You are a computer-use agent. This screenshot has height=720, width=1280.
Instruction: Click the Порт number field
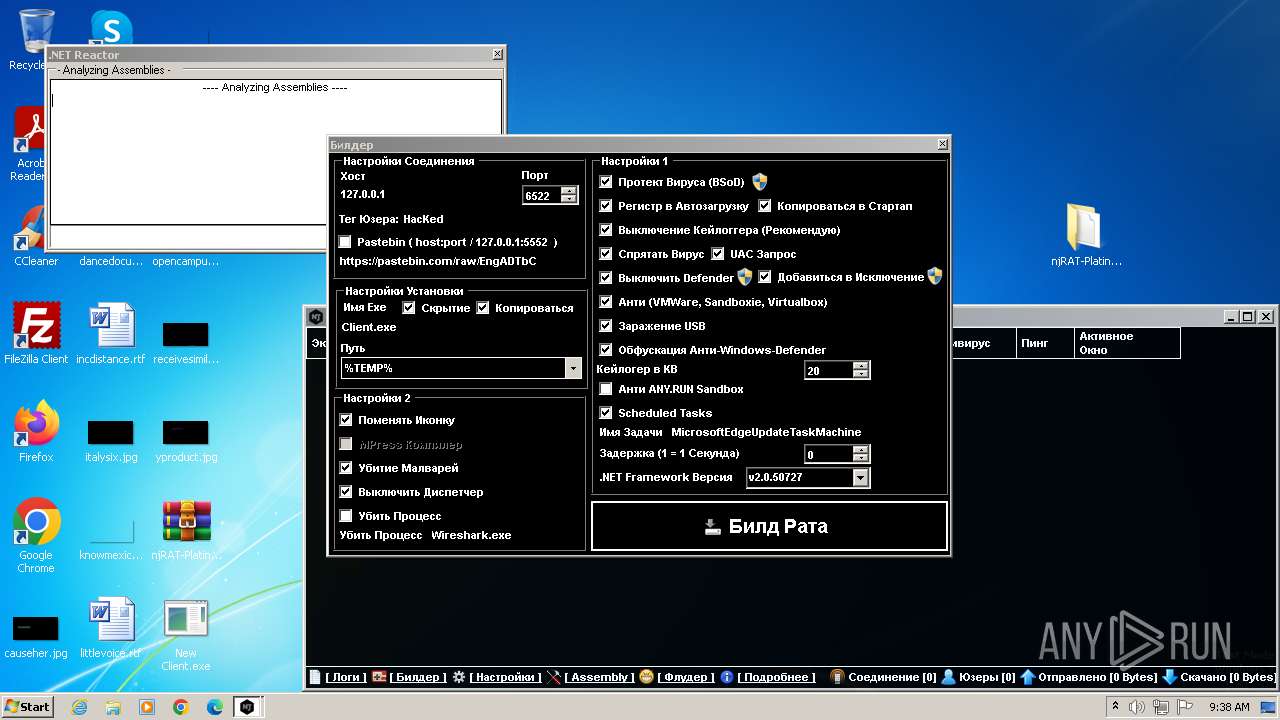click(x=541, y=196)
